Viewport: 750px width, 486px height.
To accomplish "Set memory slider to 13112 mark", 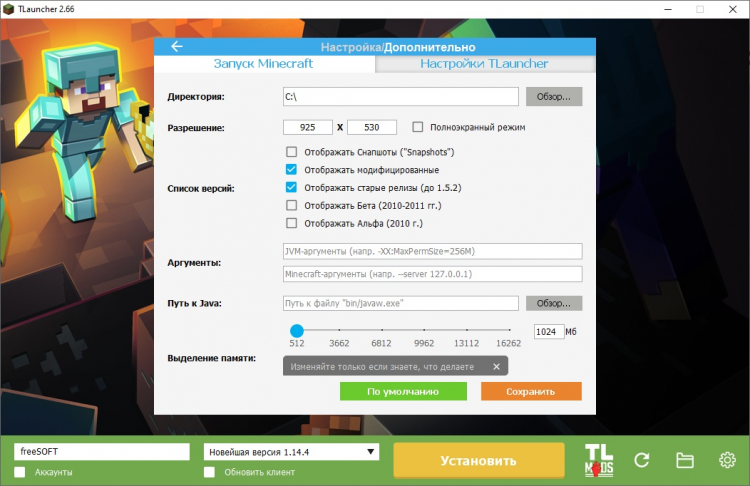I will coord(467,330).
